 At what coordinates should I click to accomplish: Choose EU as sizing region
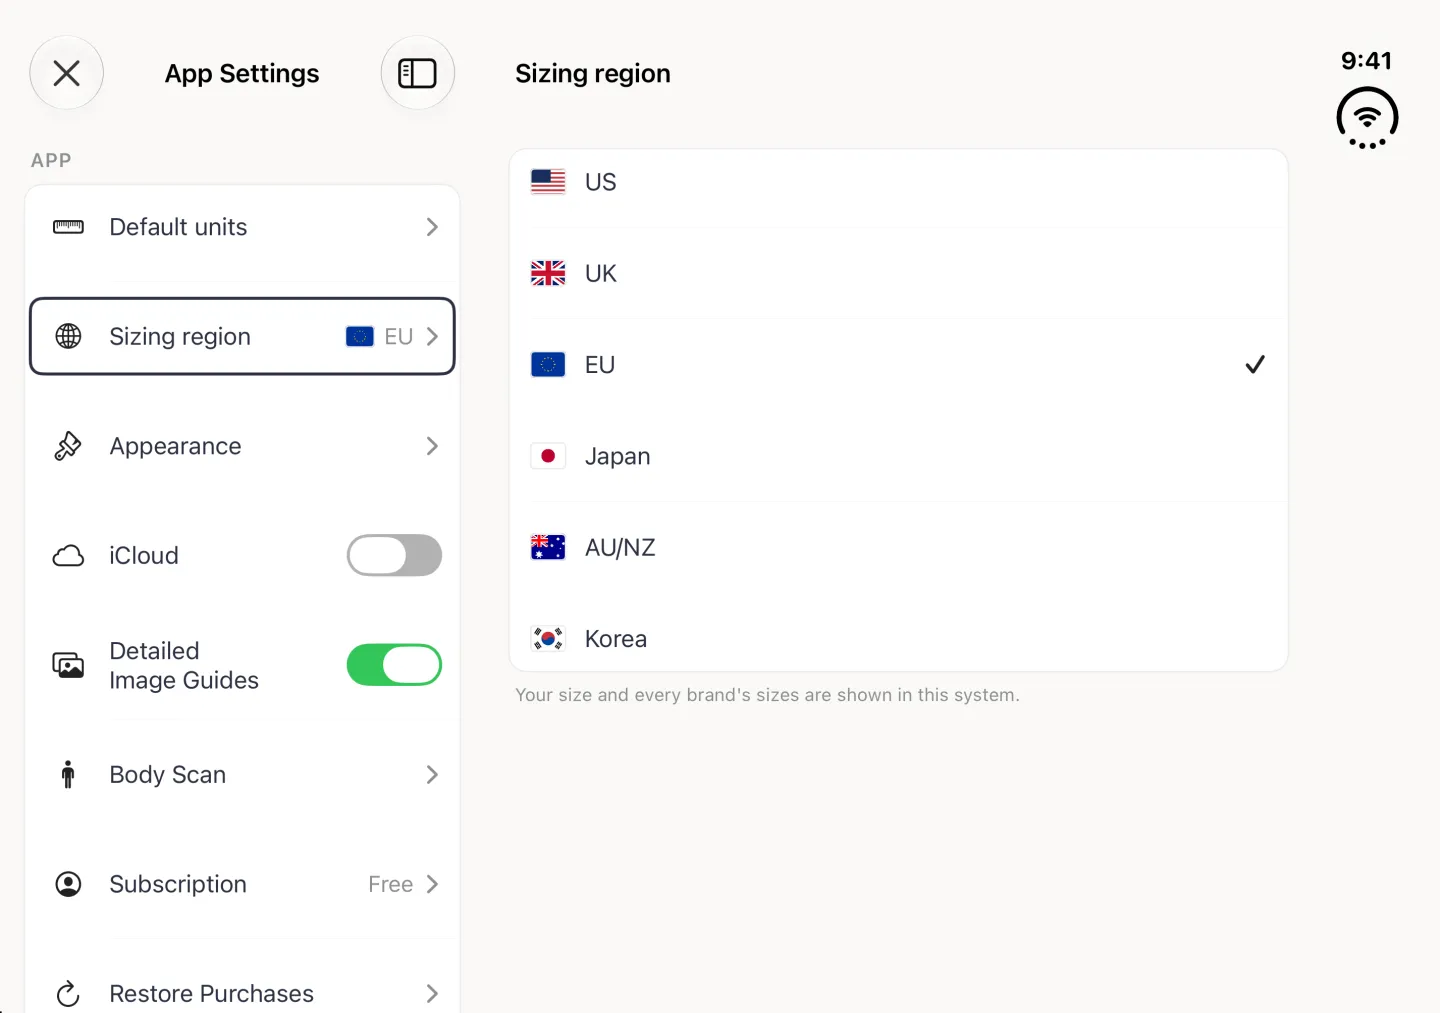point(899,365)
